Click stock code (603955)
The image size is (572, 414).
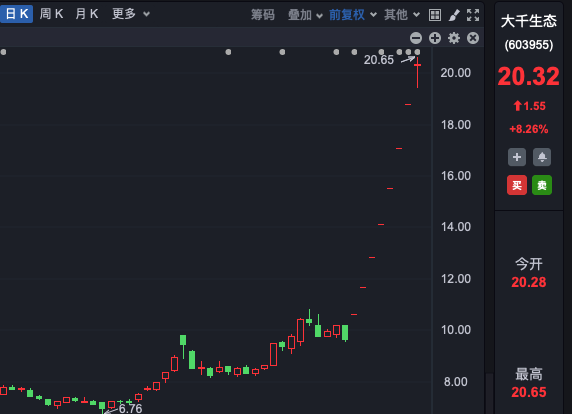[x=529, y=45]
